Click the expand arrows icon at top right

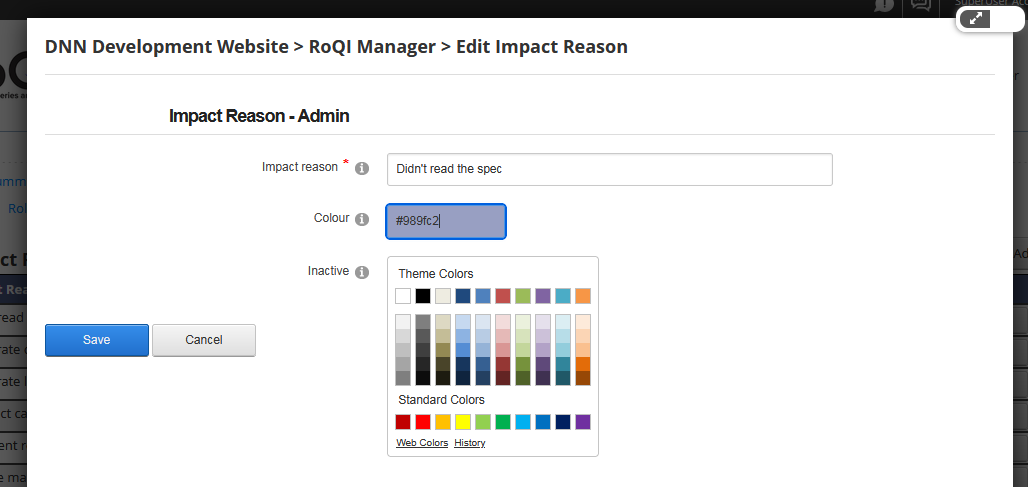tap(975, 19)
